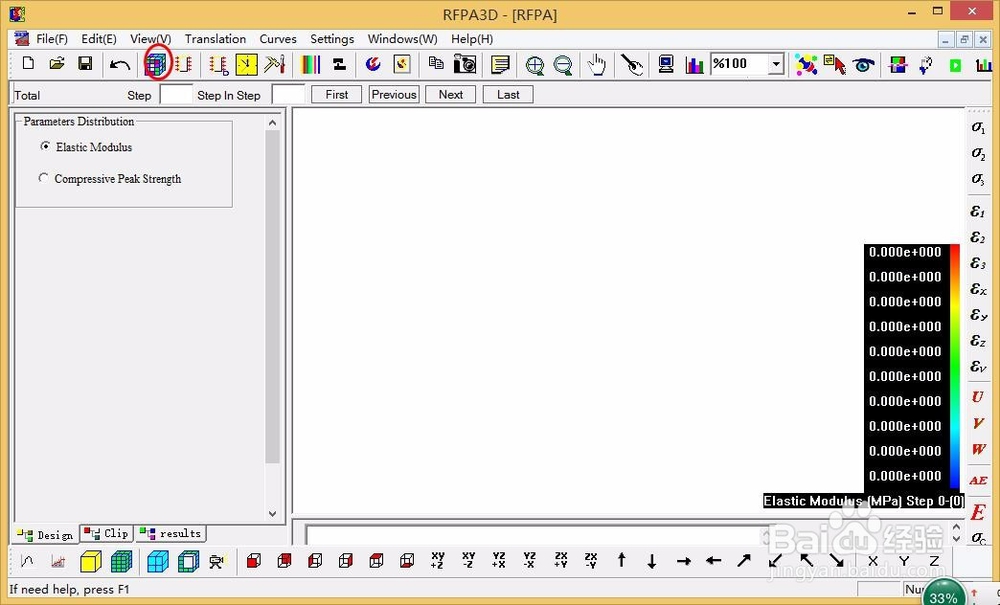Open the View(V) menu
Screen dimensions: 1000x605
(x=151, y=39)
